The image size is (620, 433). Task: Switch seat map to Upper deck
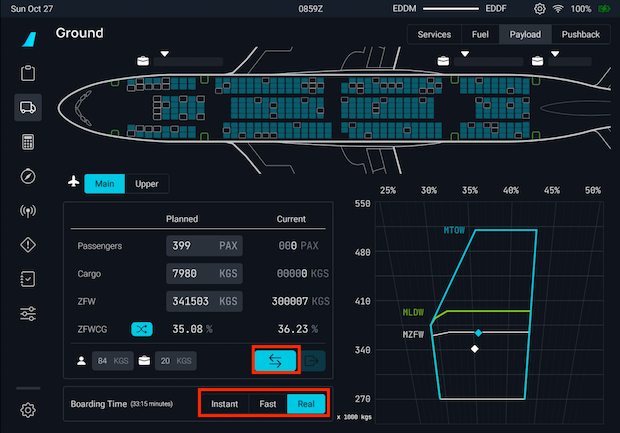coord(146,183)
